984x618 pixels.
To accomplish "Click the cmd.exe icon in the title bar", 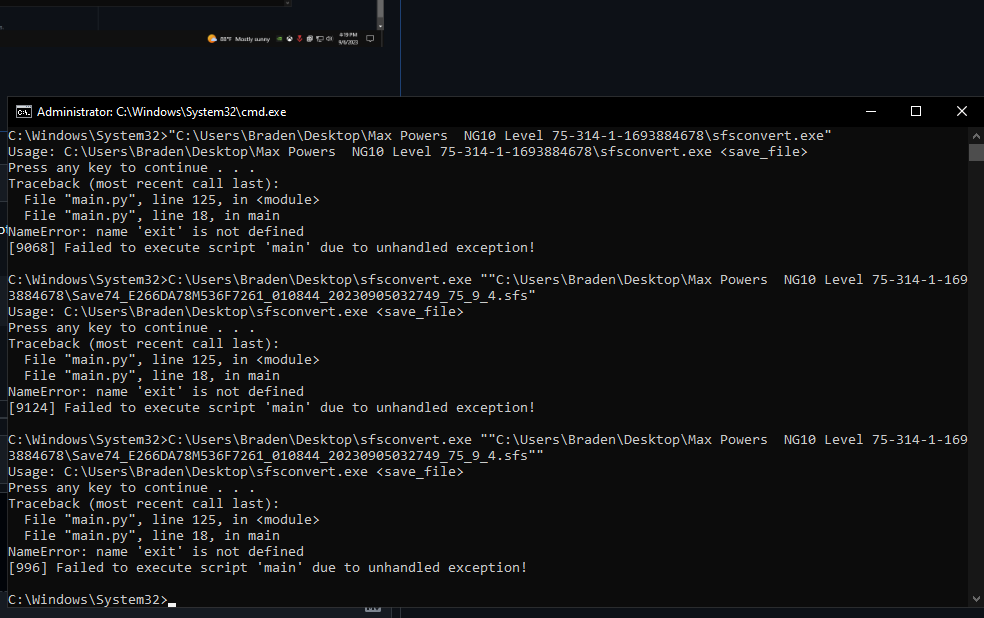I will pyautogui.click(x=23, y=111).
